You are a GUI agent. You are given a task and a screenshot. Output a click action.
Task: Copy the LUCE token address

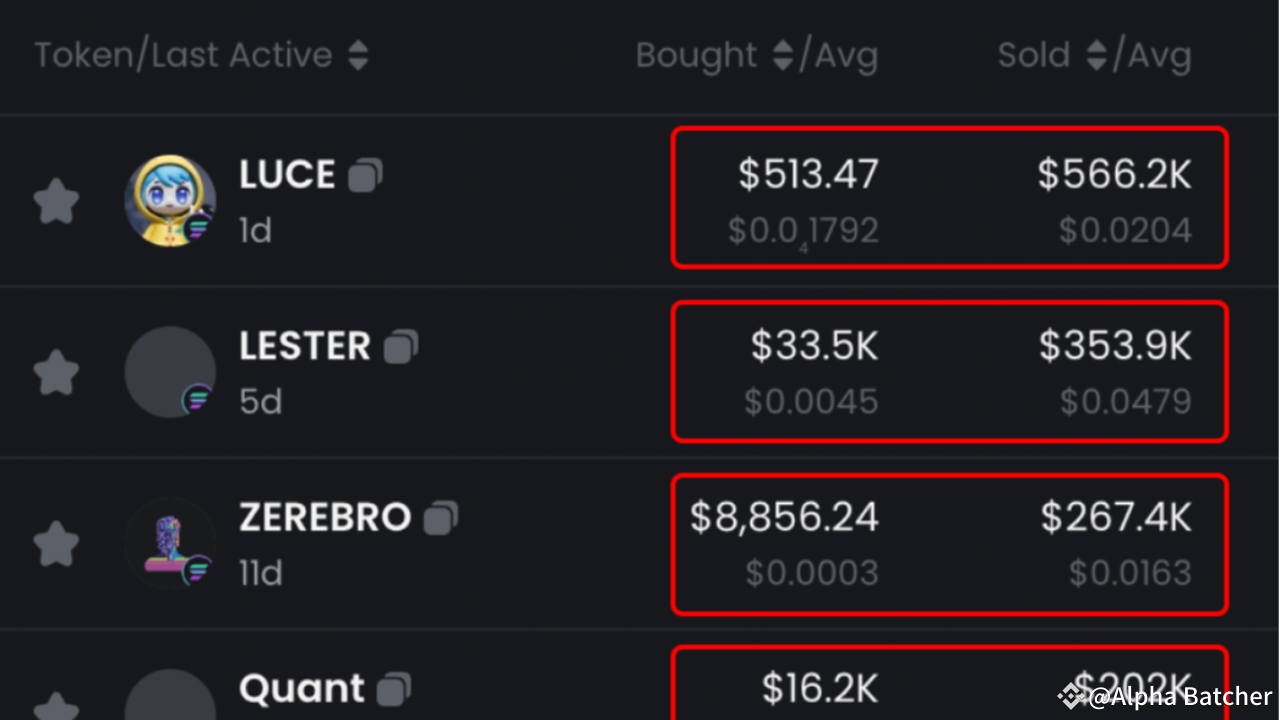coord(365,176)
